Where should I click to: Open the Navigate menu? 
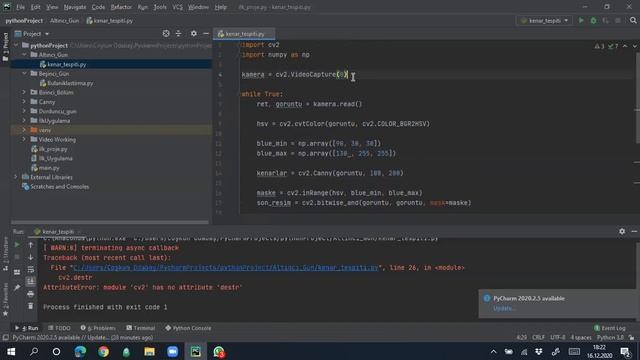pyautogui.click(x=75, y=7)
